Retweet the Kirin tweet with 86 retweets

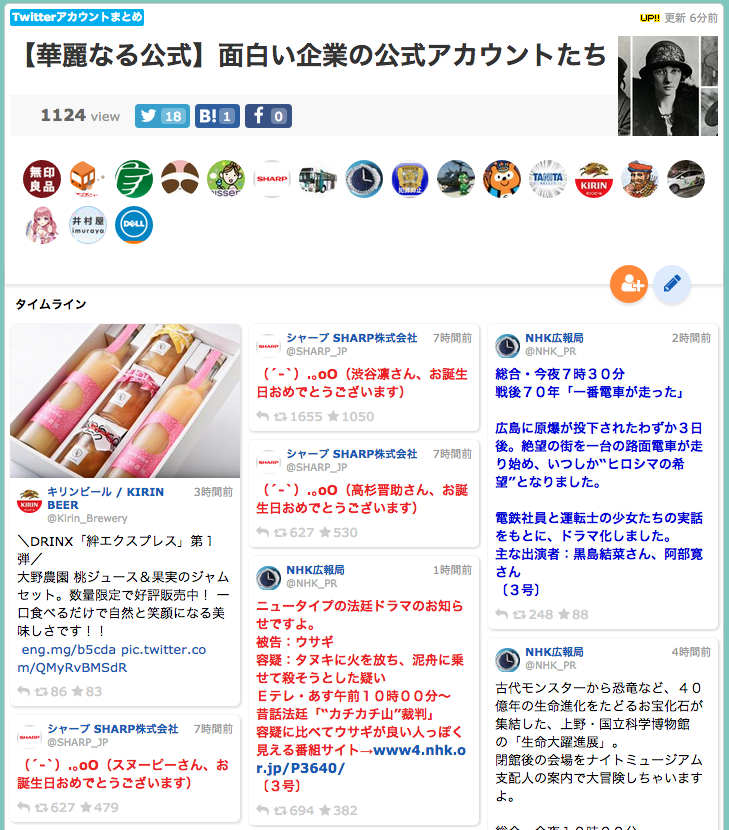(x=51, y=691)
